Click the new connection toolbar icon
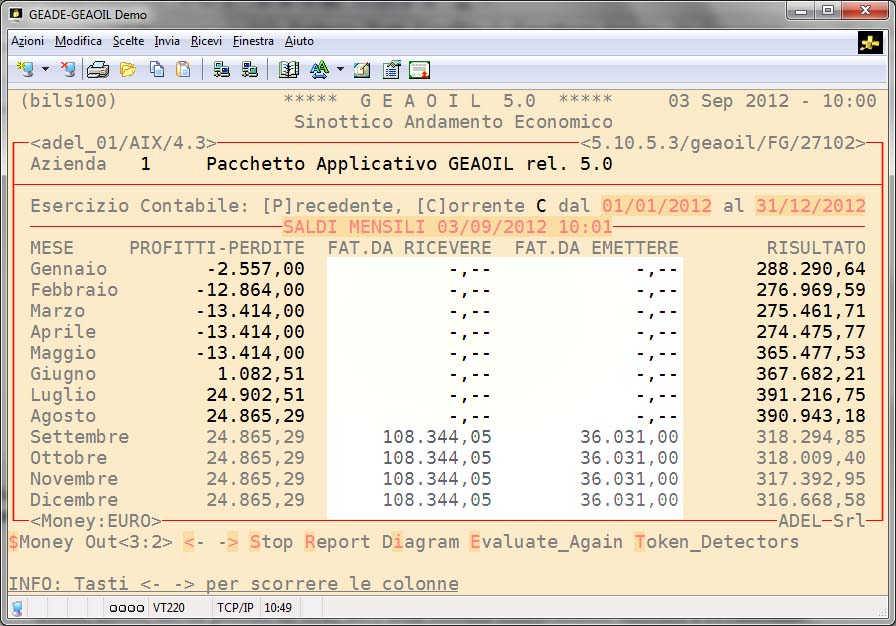896x626 pixels. (26, 70)
